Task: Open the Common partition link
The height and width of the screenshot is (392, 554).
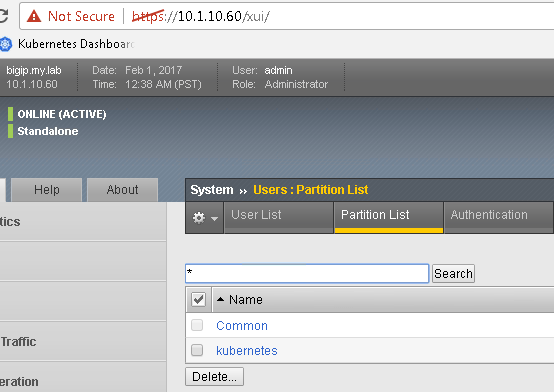Action: (242, 326)
